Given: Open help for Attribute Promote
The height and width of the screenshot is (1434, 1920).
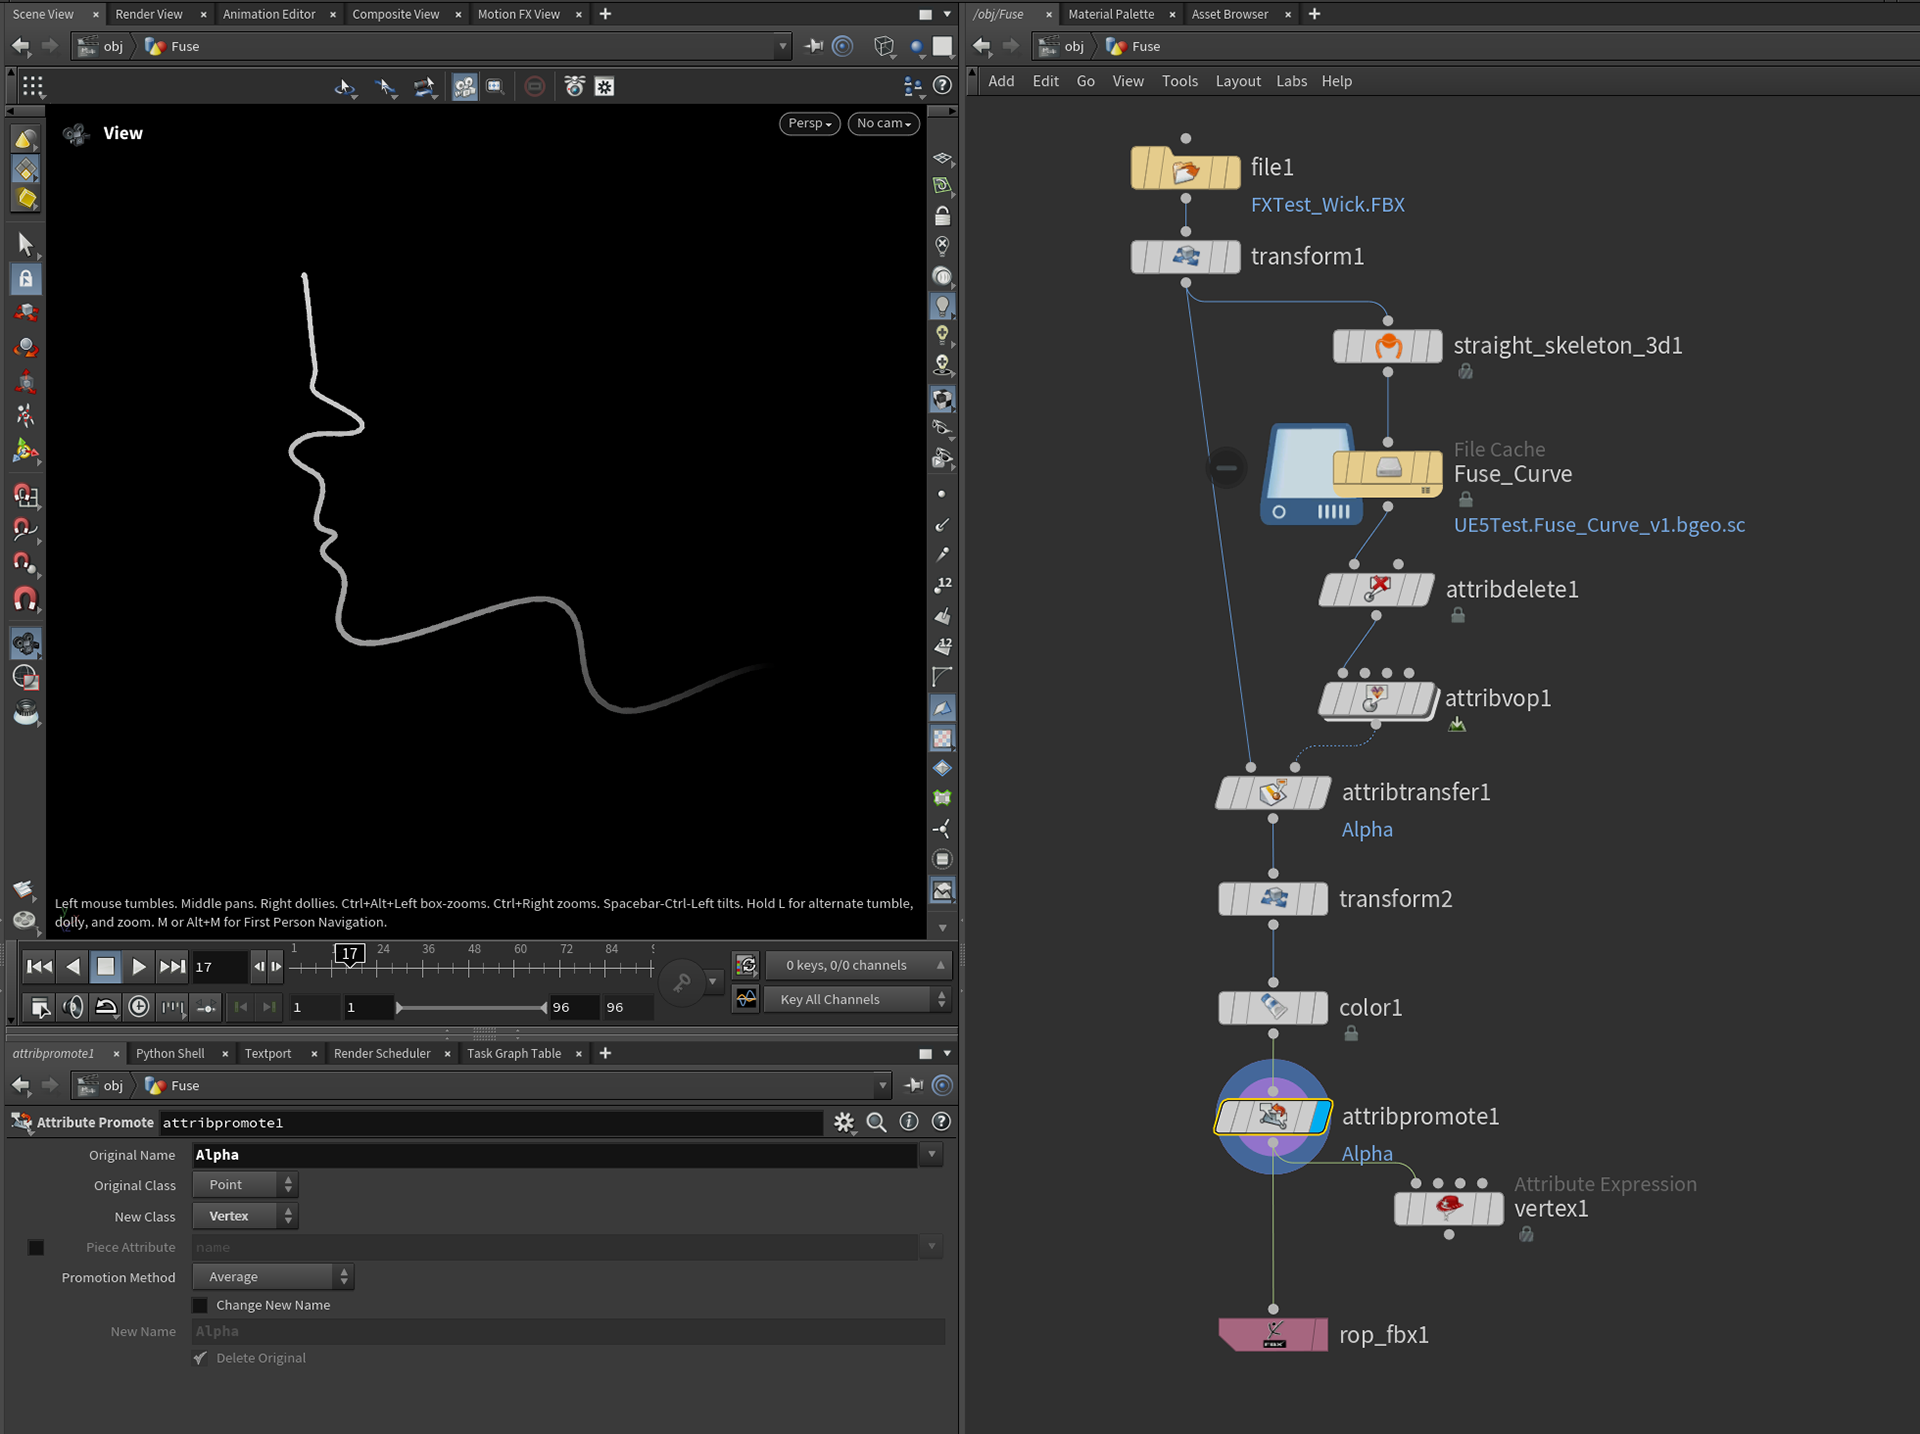Looking at the screenshot, I should point(941,1122).
